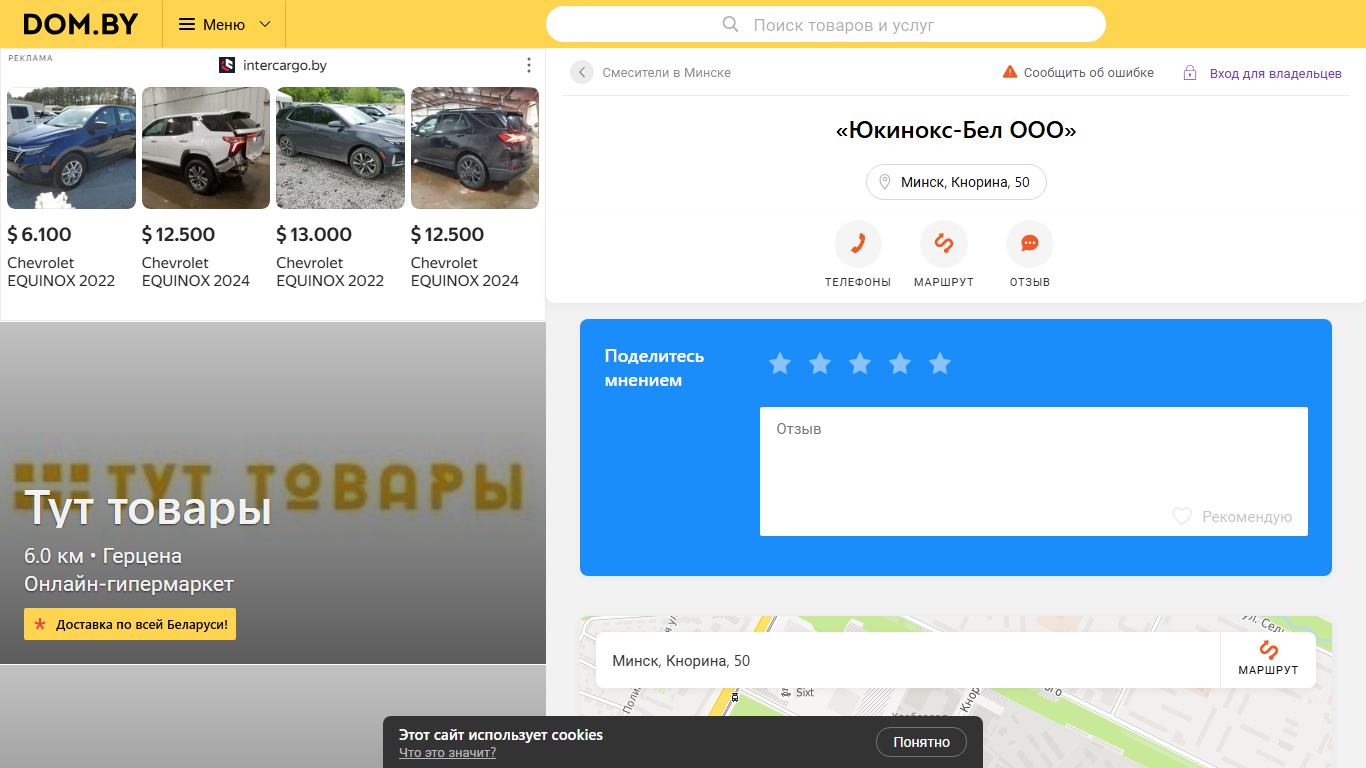
Task: Click the Минск, Кнорина, 50 map address bar
Action: click(908, 660)
